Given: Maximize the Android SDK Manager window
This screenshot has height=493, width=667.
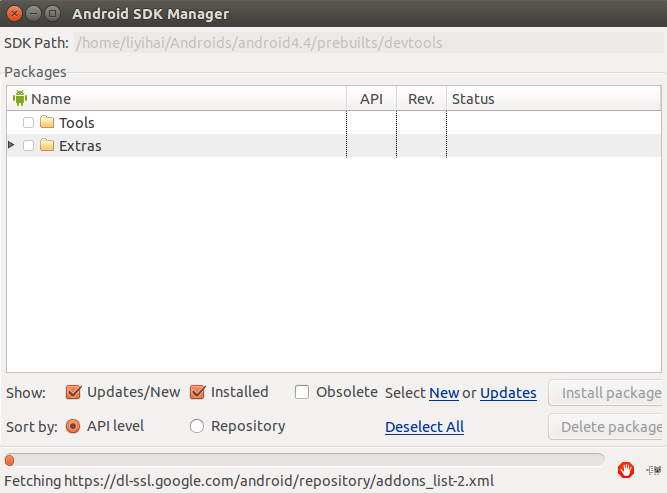Looking at the screenshot, I should coord(52,14).
